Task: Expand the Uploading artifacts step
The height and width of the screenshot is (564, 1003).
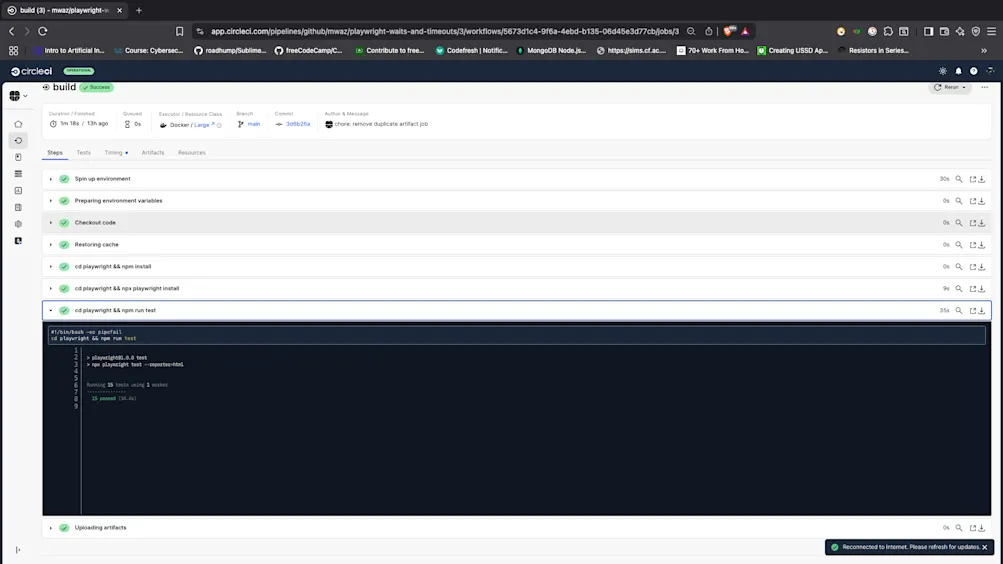Action: coord(51,528)
